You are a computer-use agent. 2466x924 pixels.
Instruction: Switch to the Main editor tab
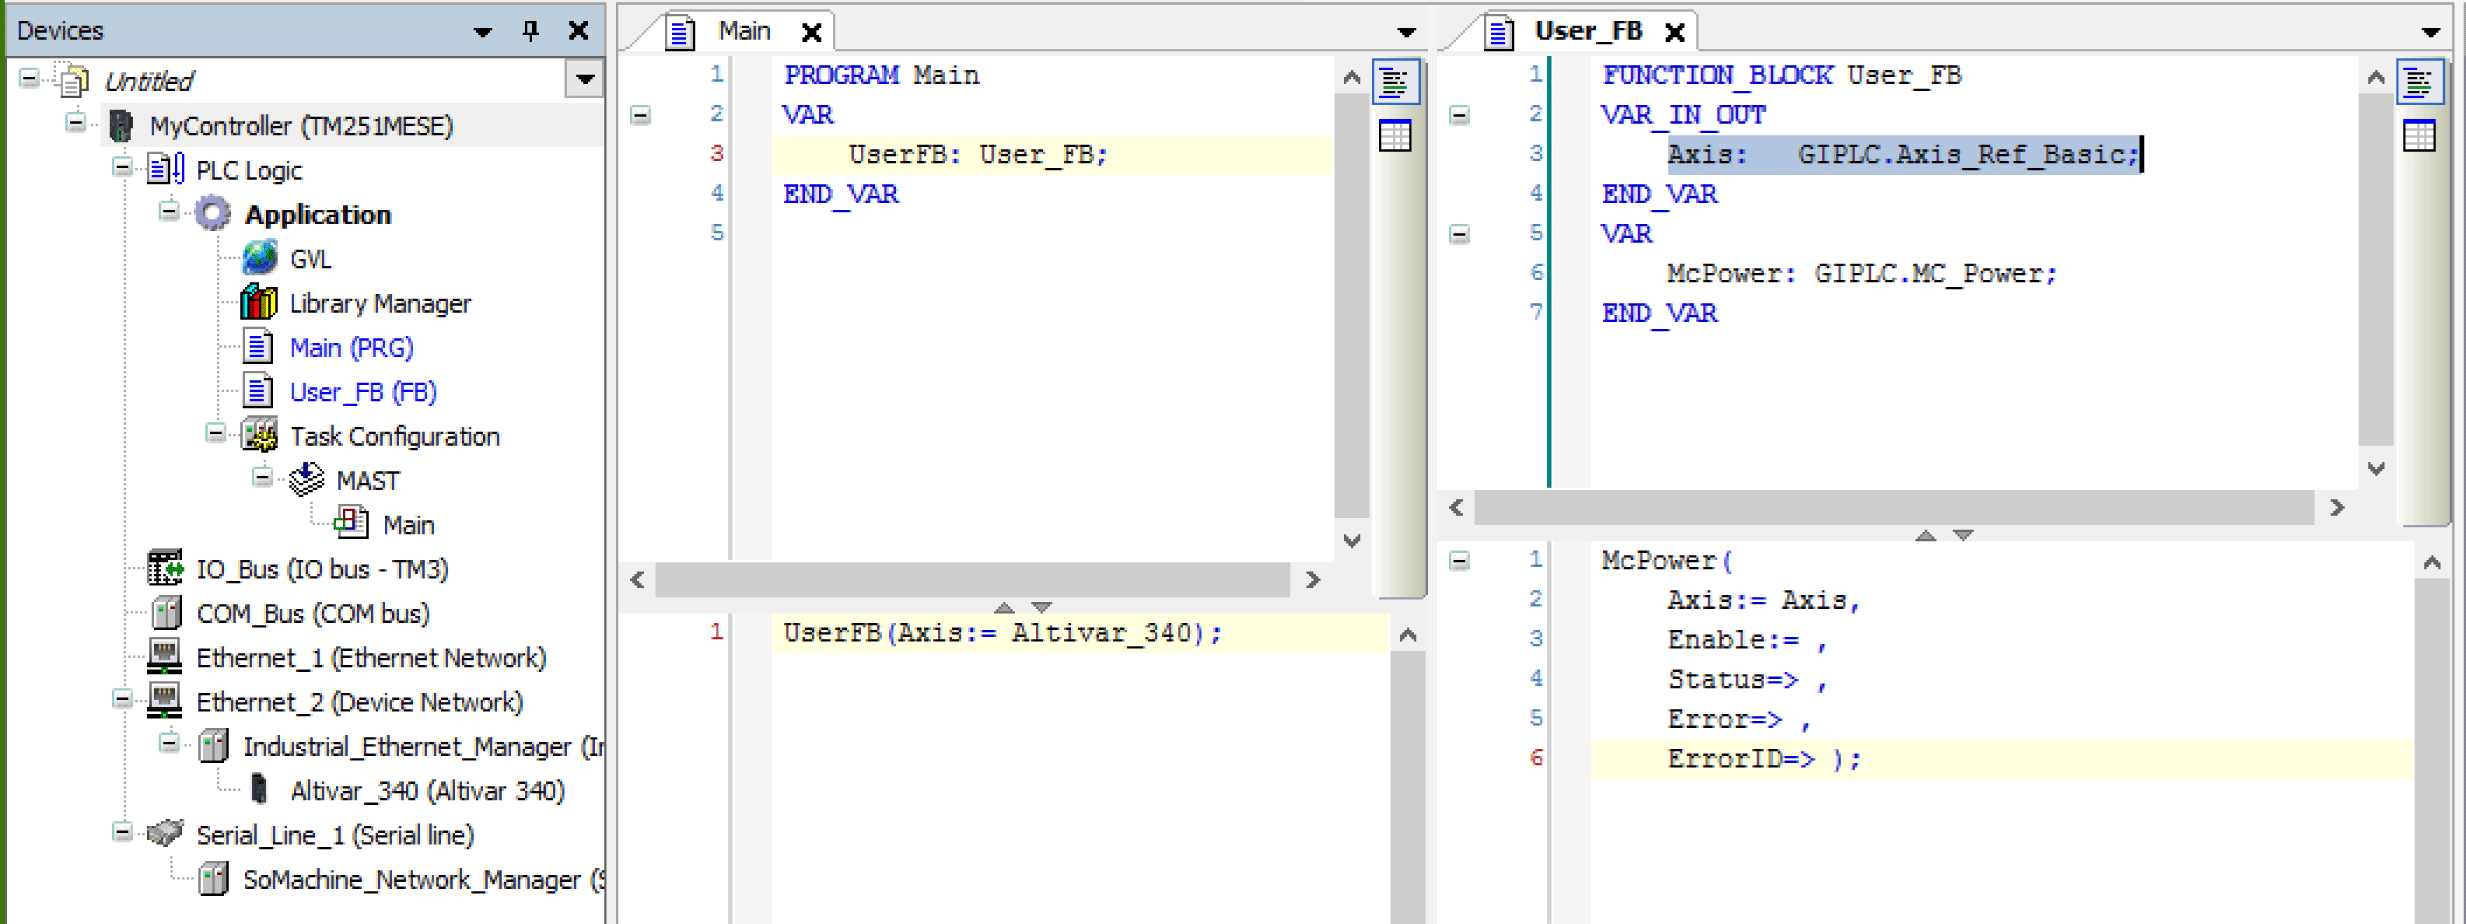744,31
